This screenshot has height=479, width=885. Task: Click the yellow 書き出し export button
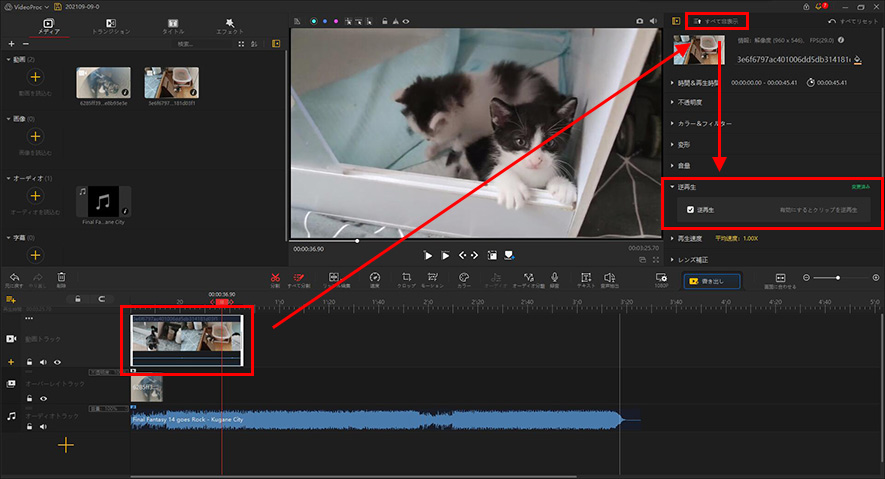pyautogui.click(x=711, y=281)
